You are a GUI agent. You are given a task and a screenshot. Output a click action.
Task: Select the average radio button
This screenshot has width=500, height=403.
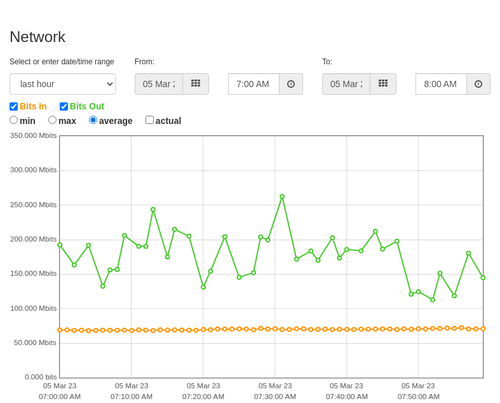[x=93, y=120]
